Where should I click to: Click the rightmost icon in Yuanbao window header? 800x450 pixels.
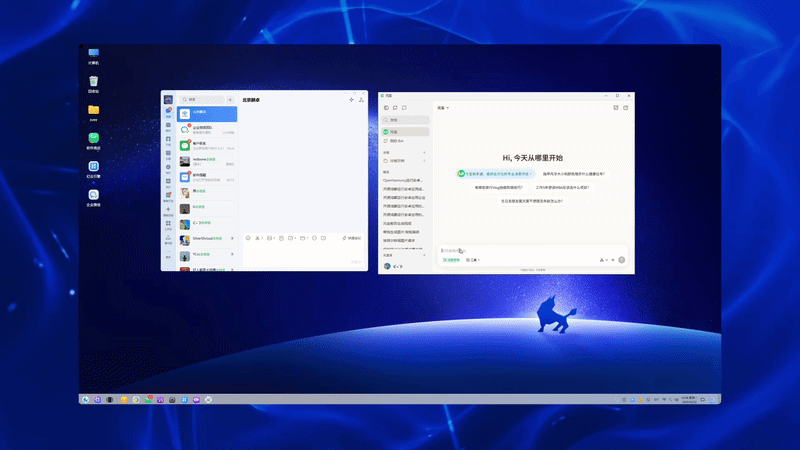click(x=626, y=108)
